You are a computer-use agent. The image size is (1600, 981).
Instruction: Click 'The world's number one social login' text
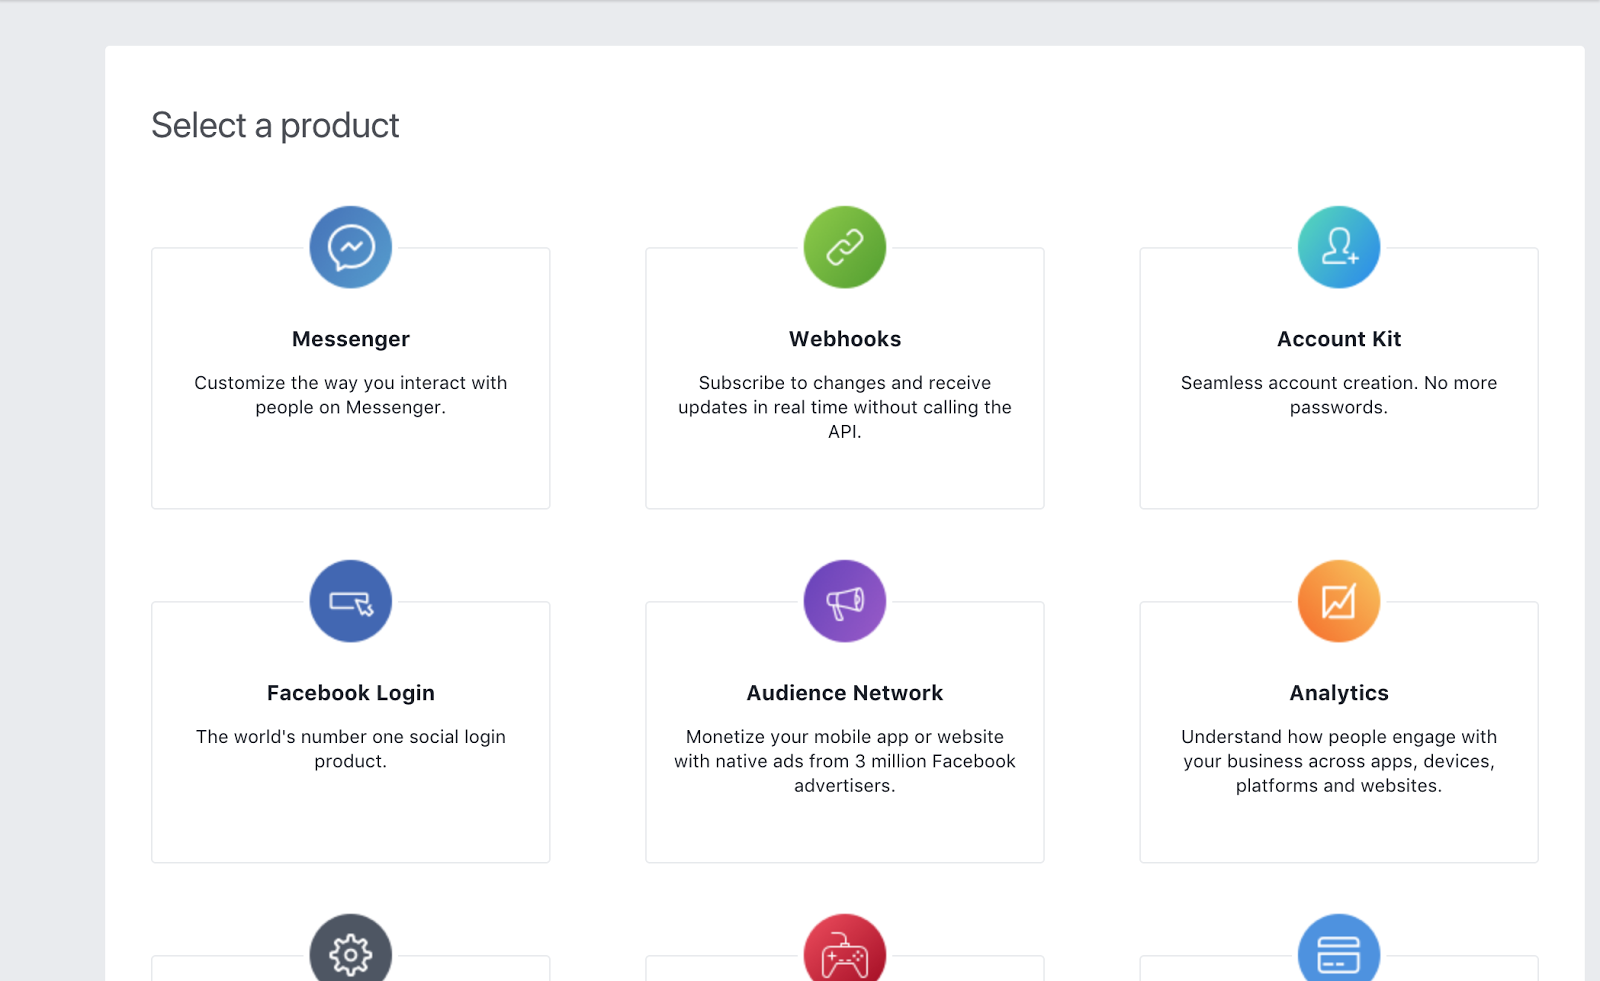tap(351, 749)
